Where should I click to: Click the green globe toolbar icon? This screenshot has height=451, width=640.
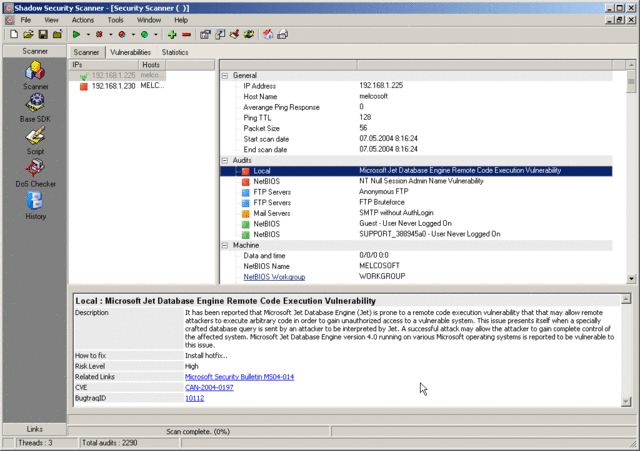pos(144,35)
